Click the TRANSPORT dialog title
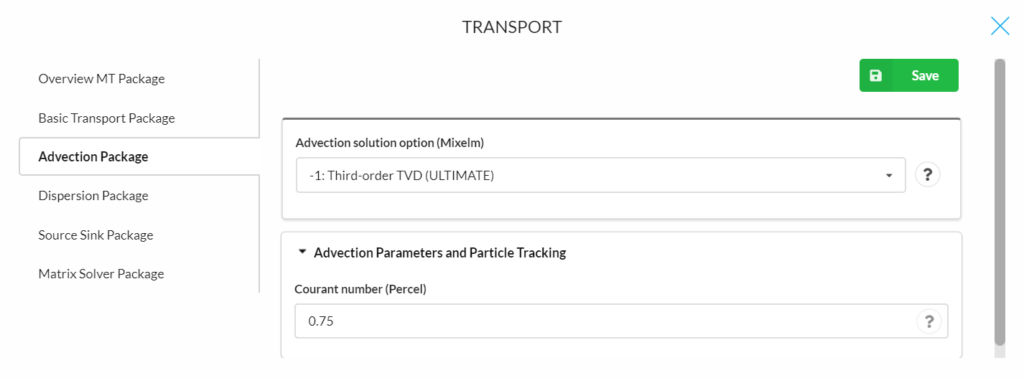The height and width of the screenshot is (378, 1024). point(512,27)
